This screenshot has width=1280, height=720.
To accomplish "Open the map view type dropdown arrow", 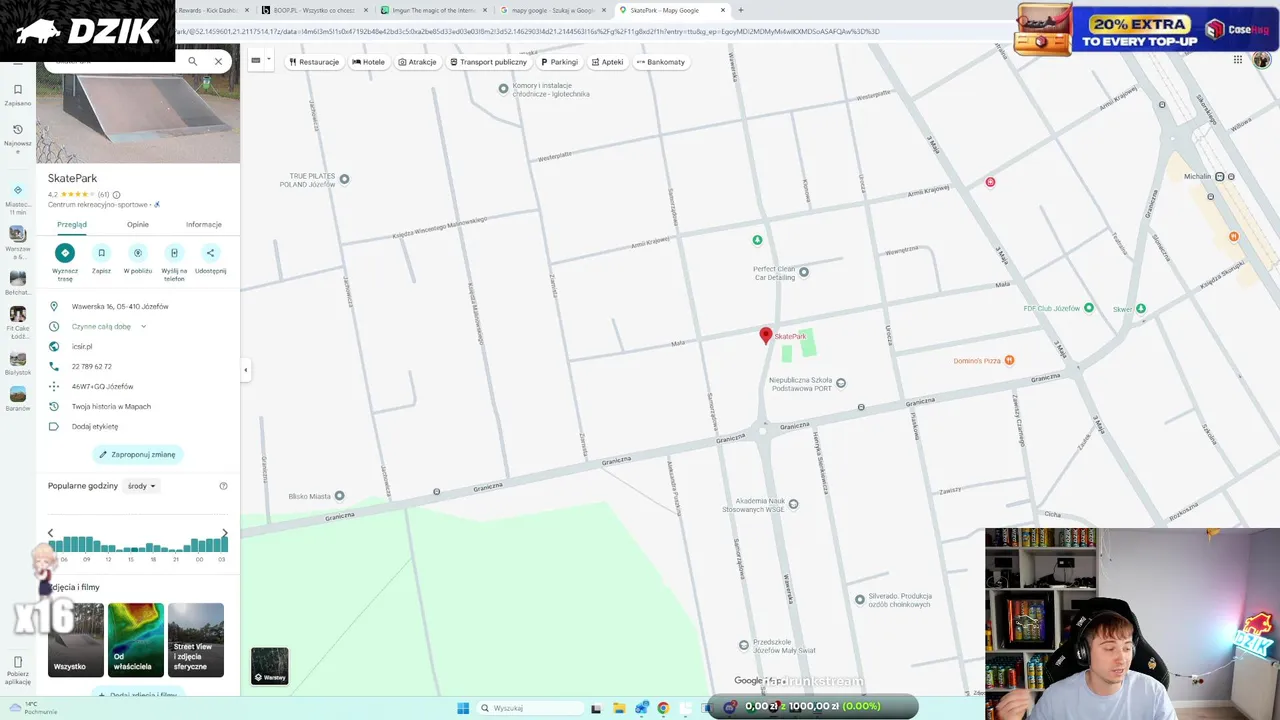I will click(x=268, y=61).
